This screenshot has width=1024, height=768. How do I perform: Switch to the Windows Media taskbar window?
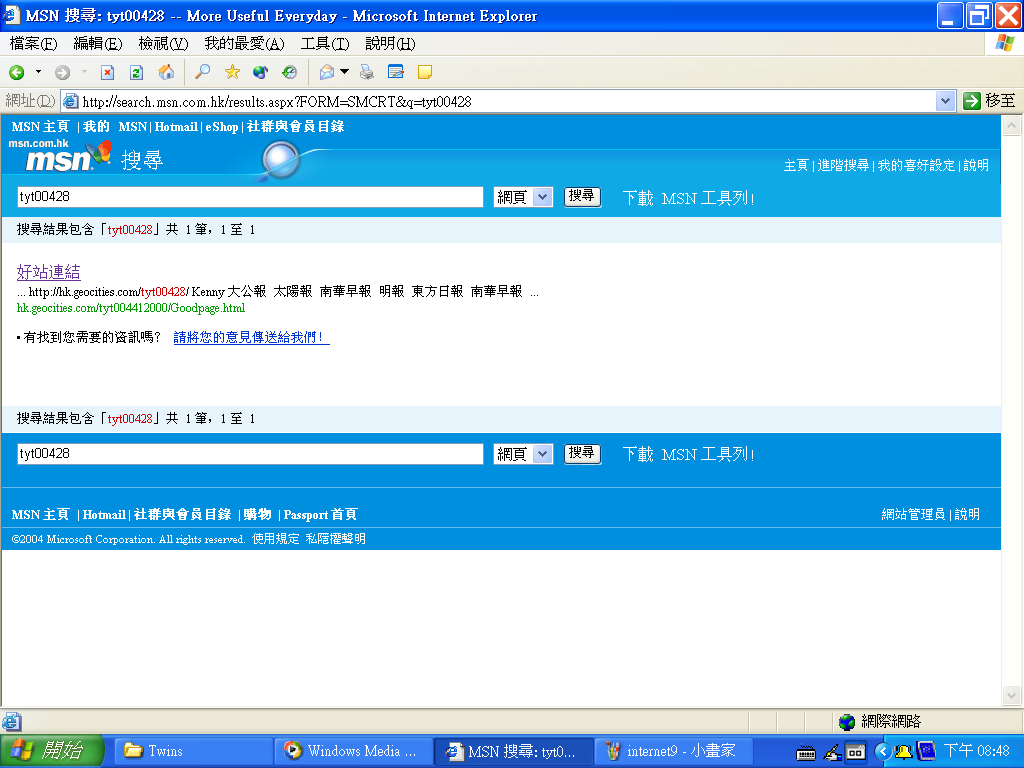pyautogui.click(x=354, y=752)
